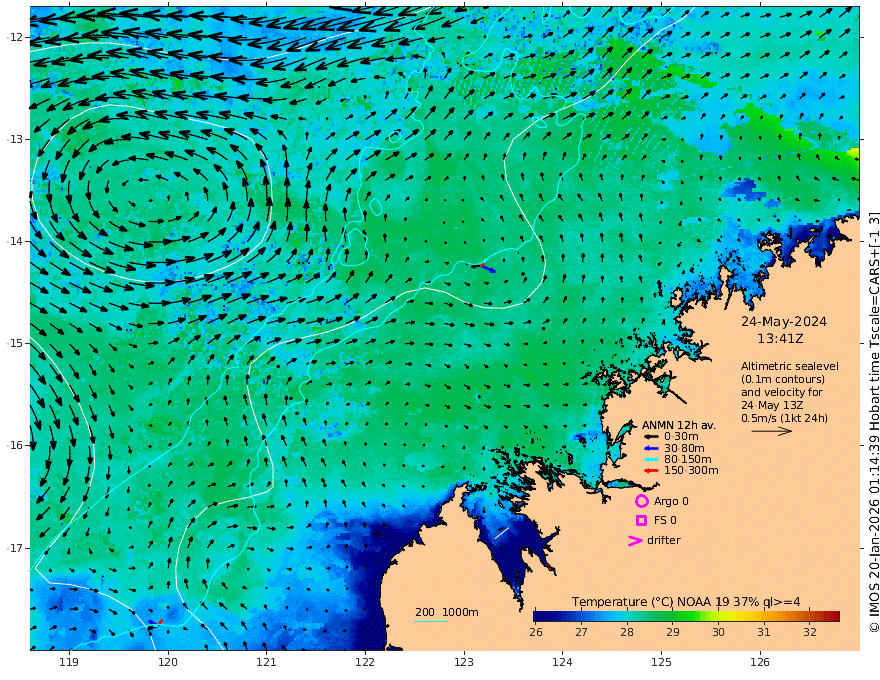Click the colorbar tick label 28
Screen dimensions: 880x680
[627, 632]
